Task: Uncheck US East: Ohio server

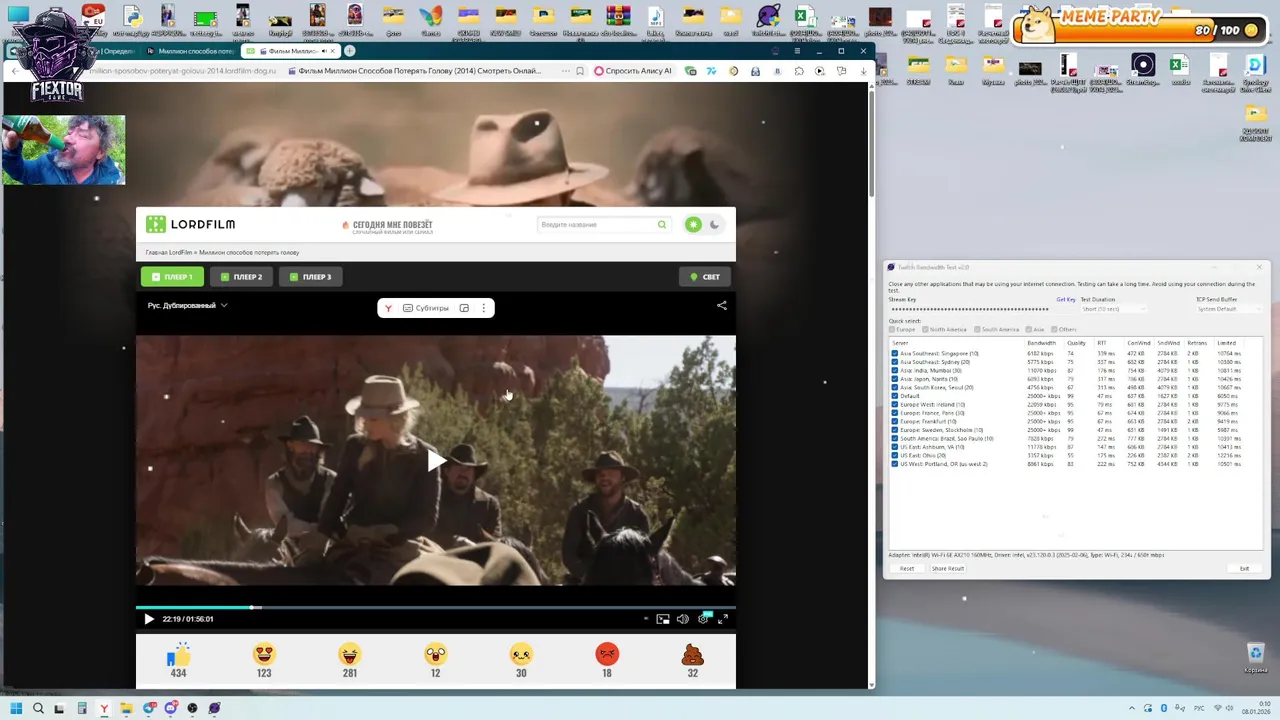Action: pos(894,456)
